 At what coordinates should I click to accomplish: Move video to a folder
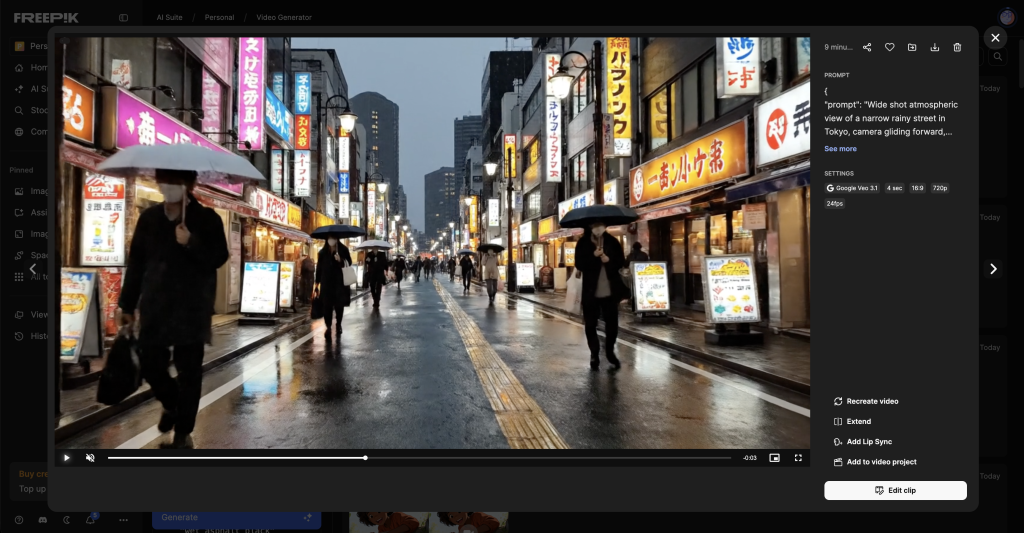[912, 47]
